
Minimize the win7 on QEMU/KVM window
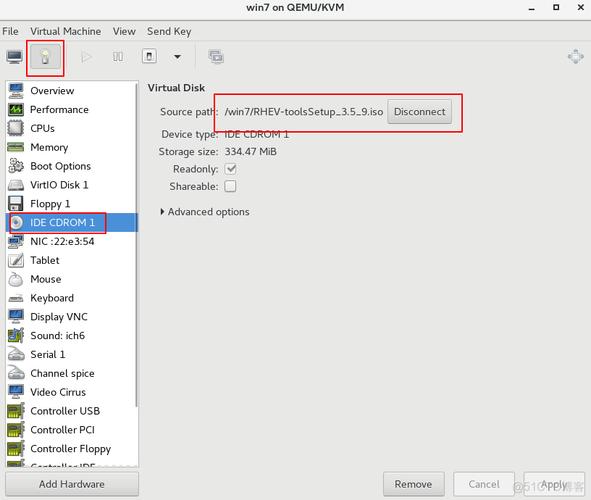(x=532, y=8)
